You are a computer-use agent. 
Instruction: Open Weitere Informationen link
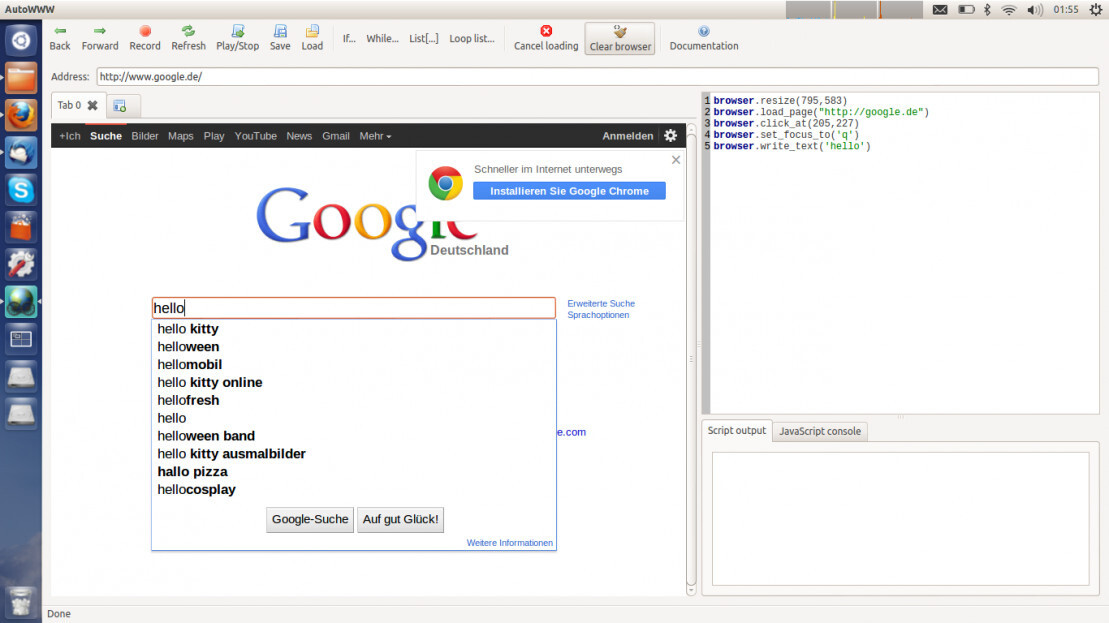point(509,543)
